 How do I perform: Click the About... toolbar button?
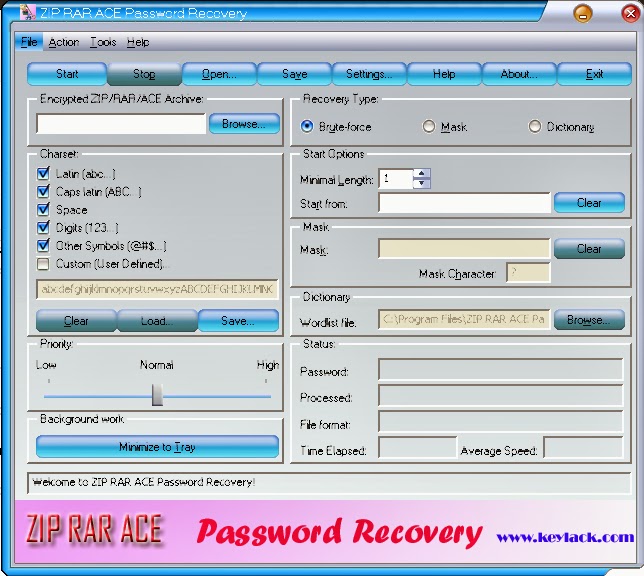click(x=519, y=74)
